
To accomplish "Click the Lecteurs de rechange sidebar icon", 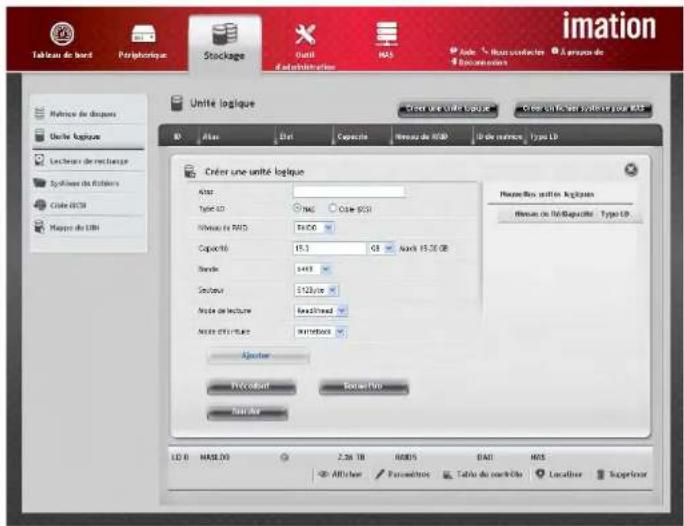I will click(39, 160).
